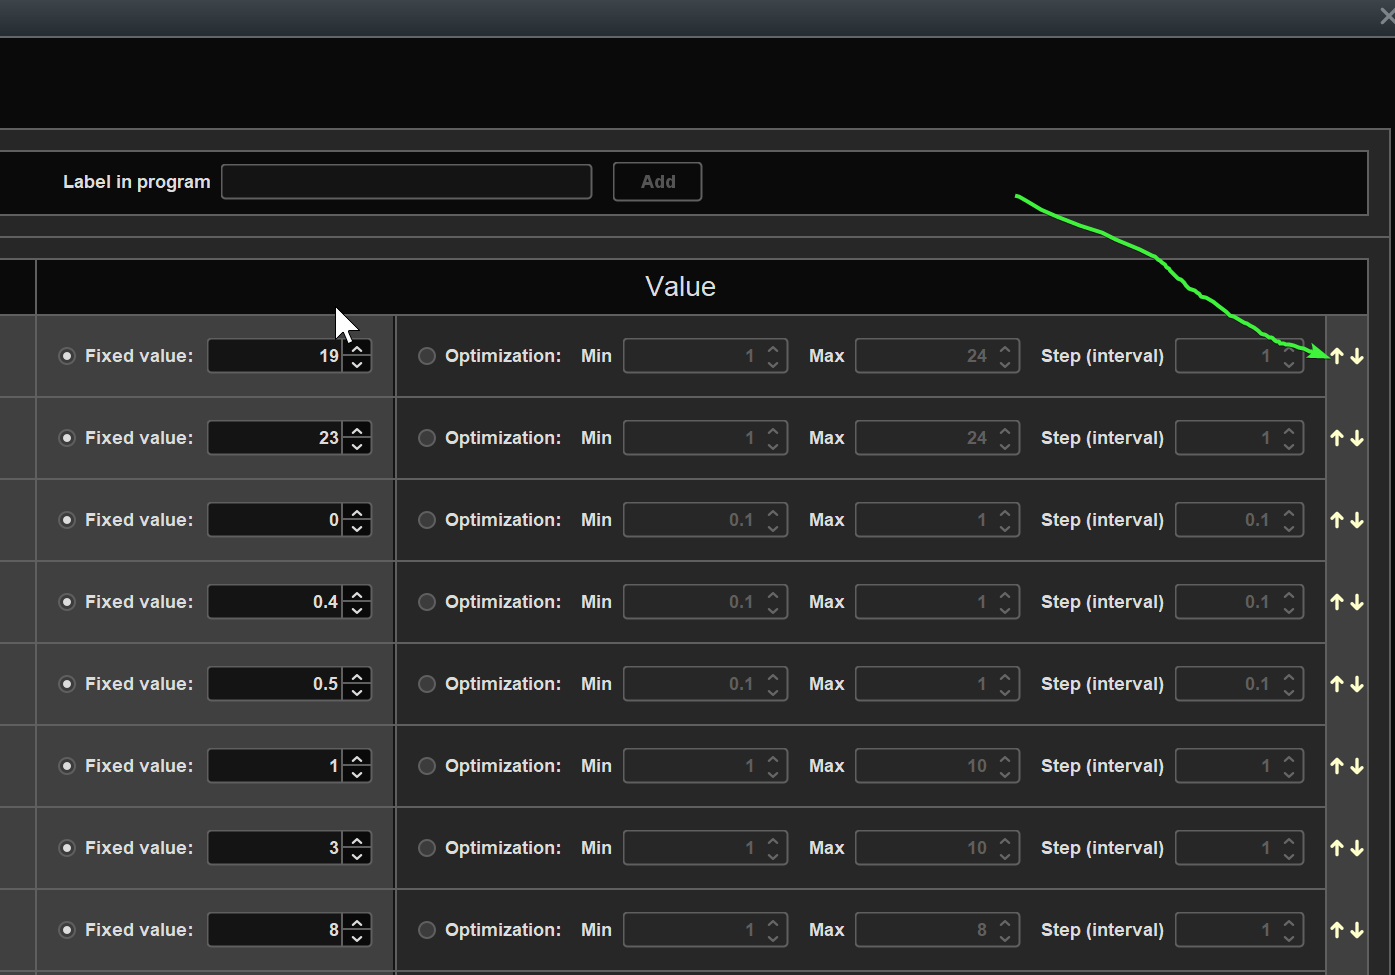This screenshot has height=975, width=1395.
Task: Move parameter with fixed value 8 up
Action: (x=1337, y=930)
